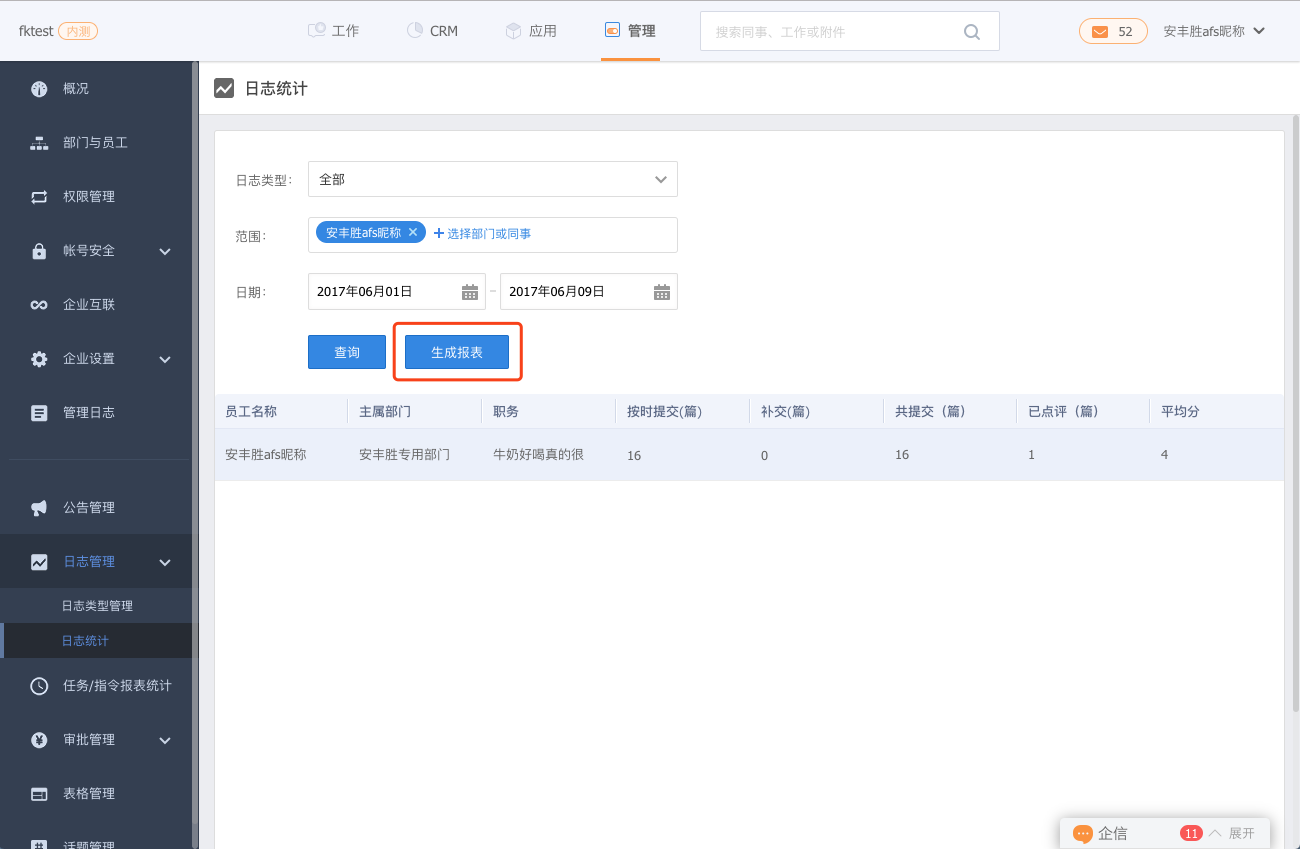
Task: Open the user account dropdown arrow
Action: 1259,31
